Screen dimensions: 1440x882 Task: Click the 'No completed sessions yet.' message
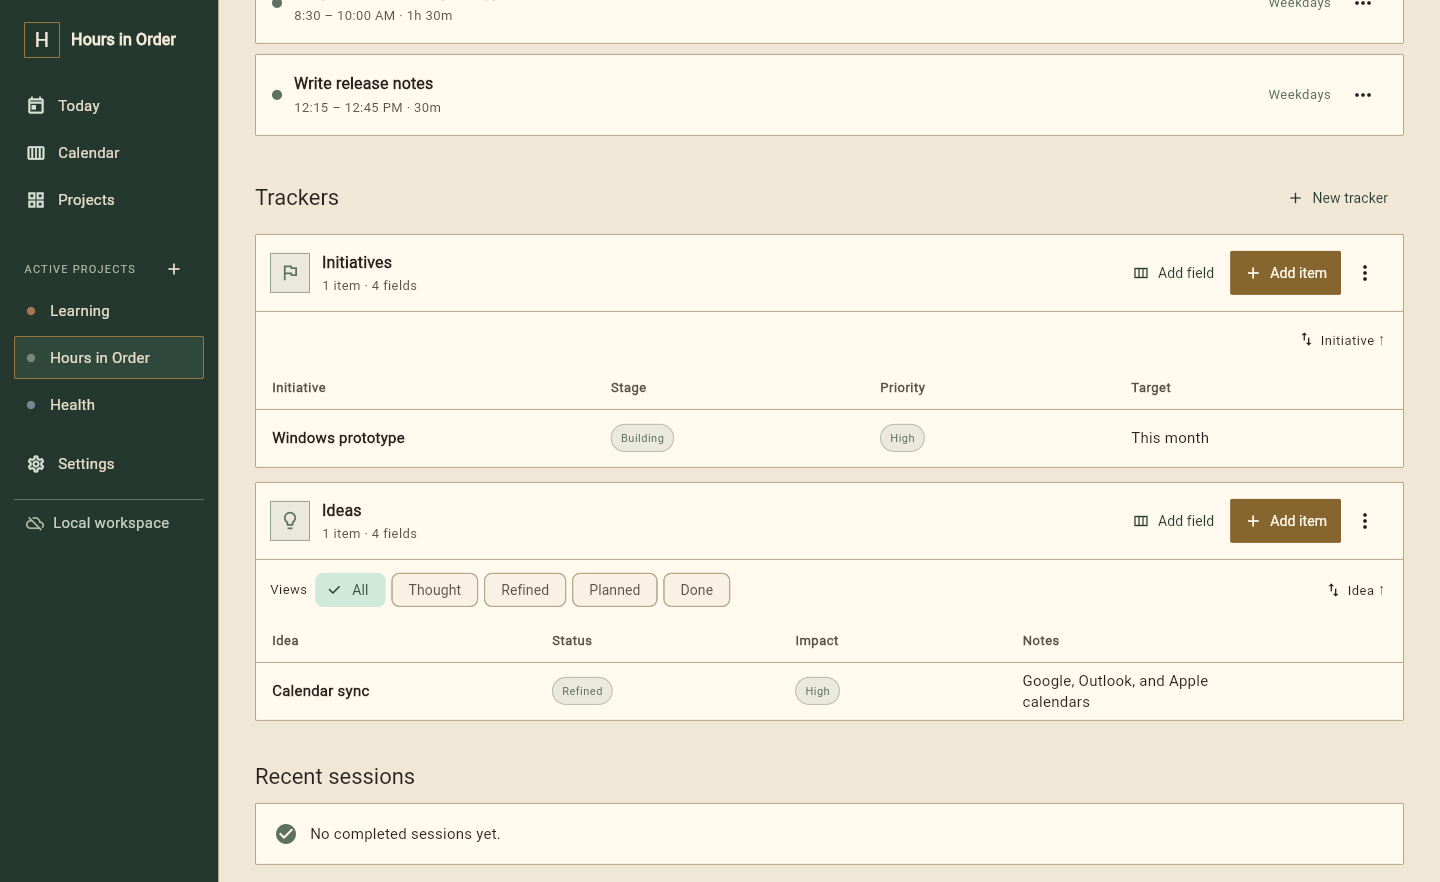tap(405, 834)
